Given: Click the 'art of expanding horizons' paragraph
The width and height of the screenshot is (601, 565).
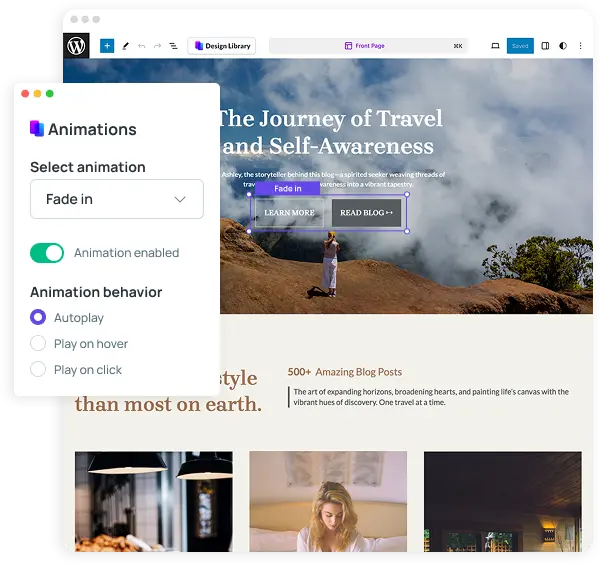Looking at the screenshot, I should tap(431, 397).
